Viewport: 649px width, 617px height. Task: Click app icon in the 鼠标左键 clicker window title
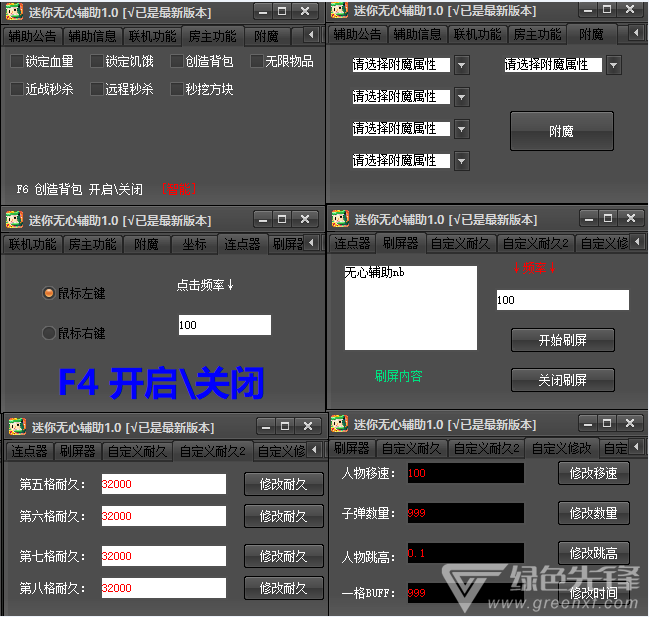tap(14, 219)
